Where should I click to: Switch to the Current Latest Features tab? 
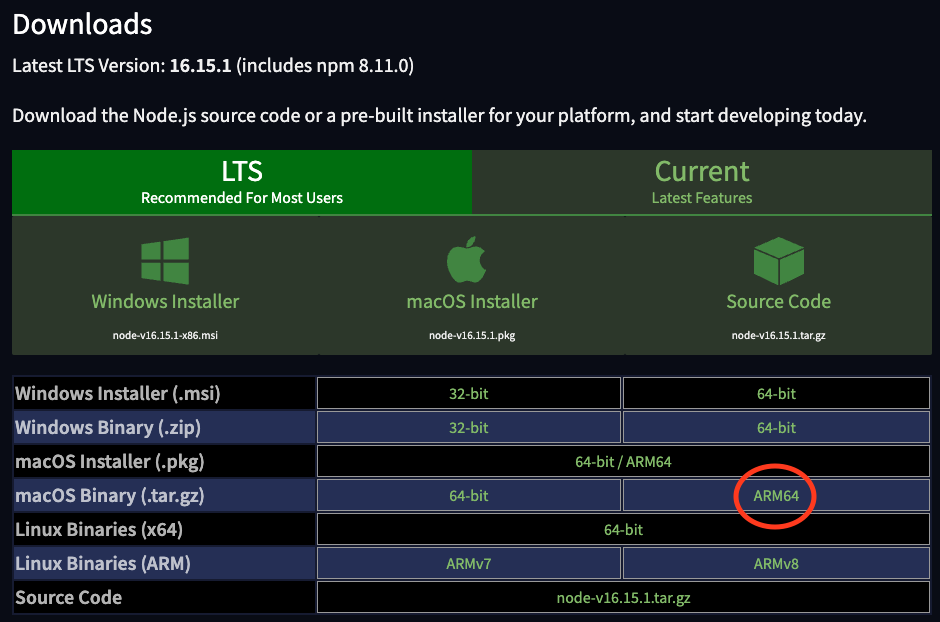(x=702, y=181)
